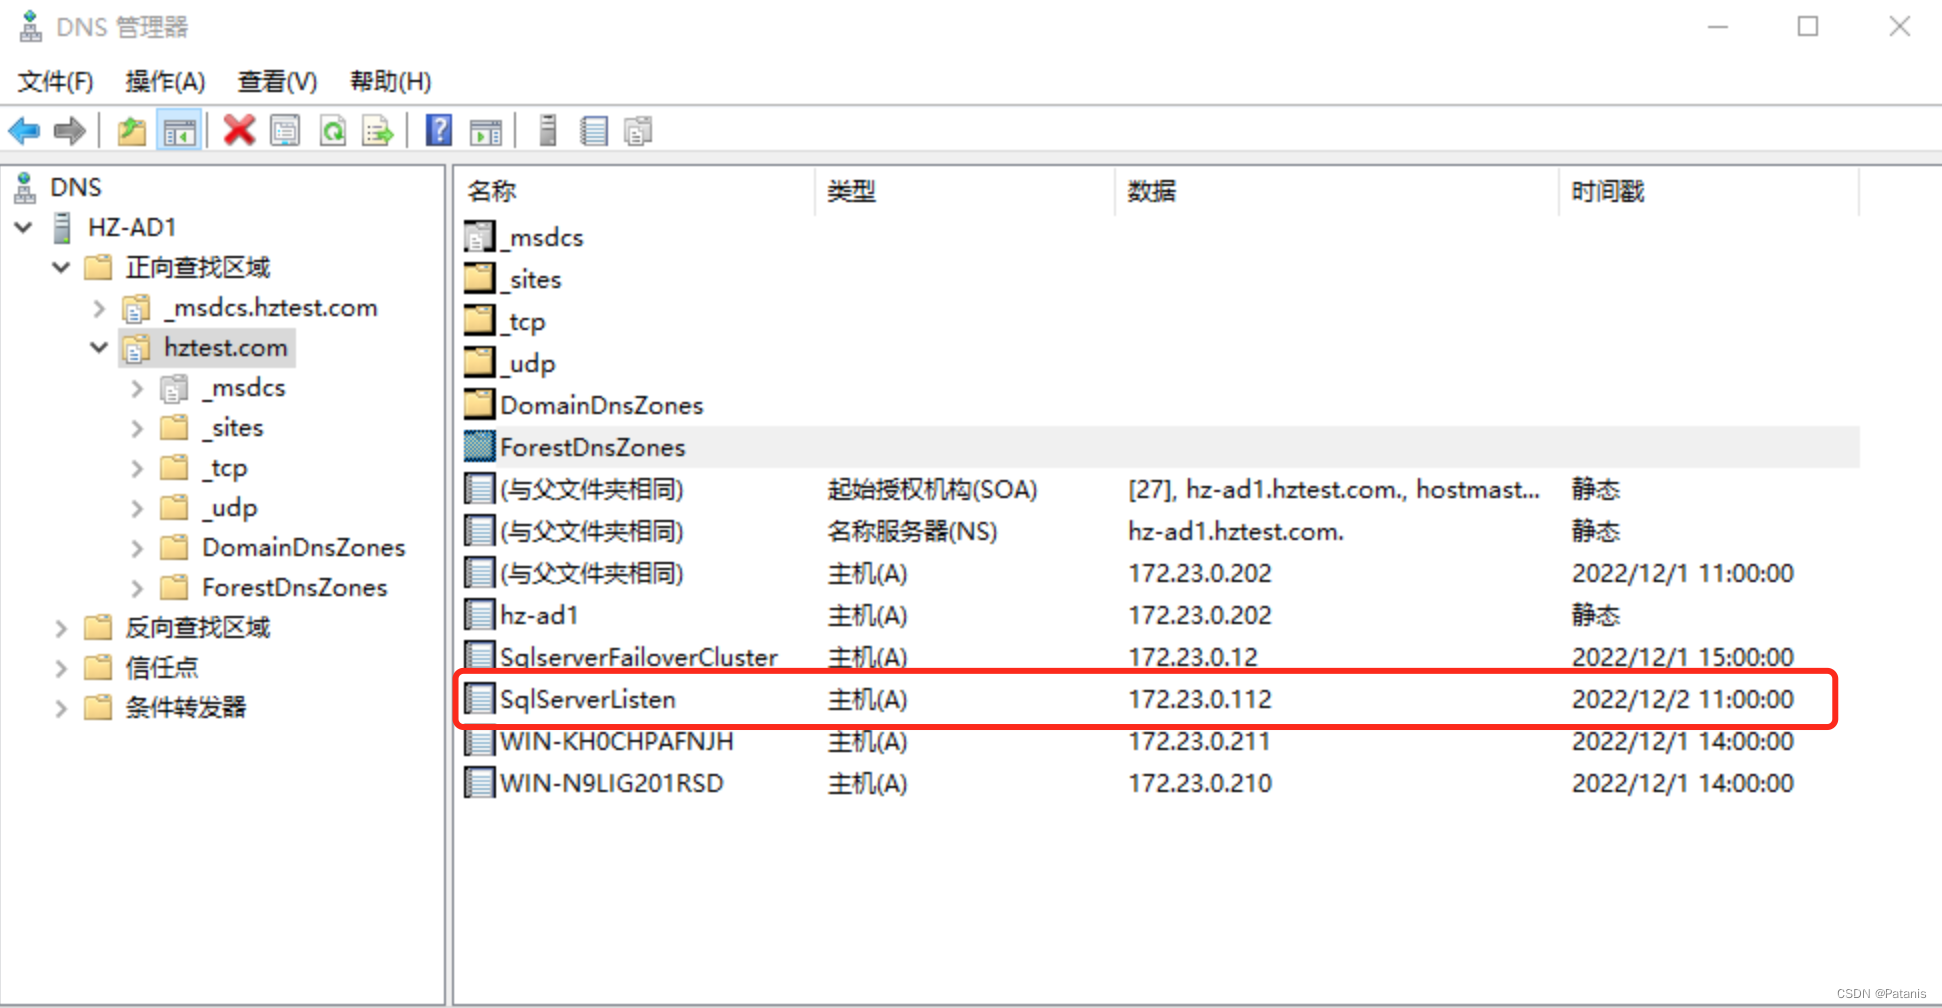This screenshot has height=1008, width=1942.
Task: Click the Forward arrow toolbar icon
Action: pyautogui.click(x=70, y=130)
